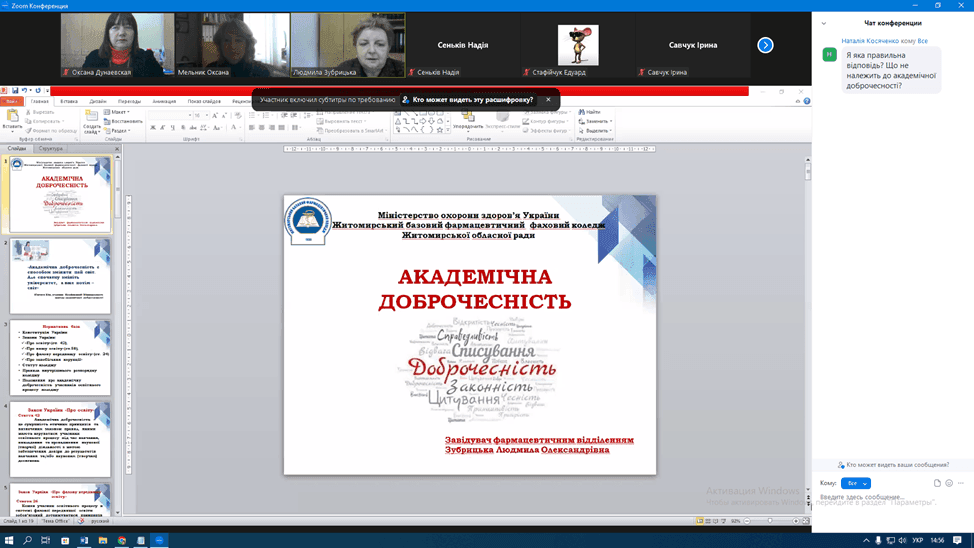974x548 pixels.
Task: Open the Дизайн ribbon tab
Action: pos(98,101)
